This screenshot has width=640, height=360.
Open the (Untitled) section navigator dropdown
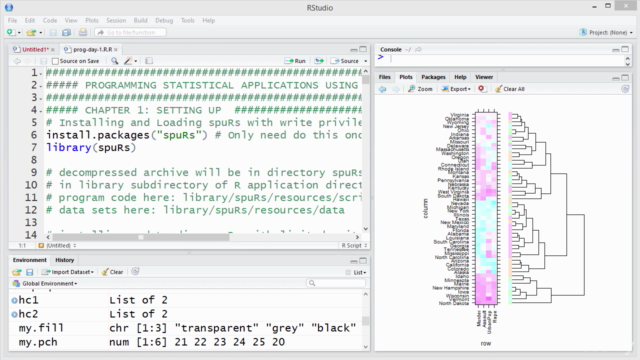pyautogui.click(x=58, y=245)
